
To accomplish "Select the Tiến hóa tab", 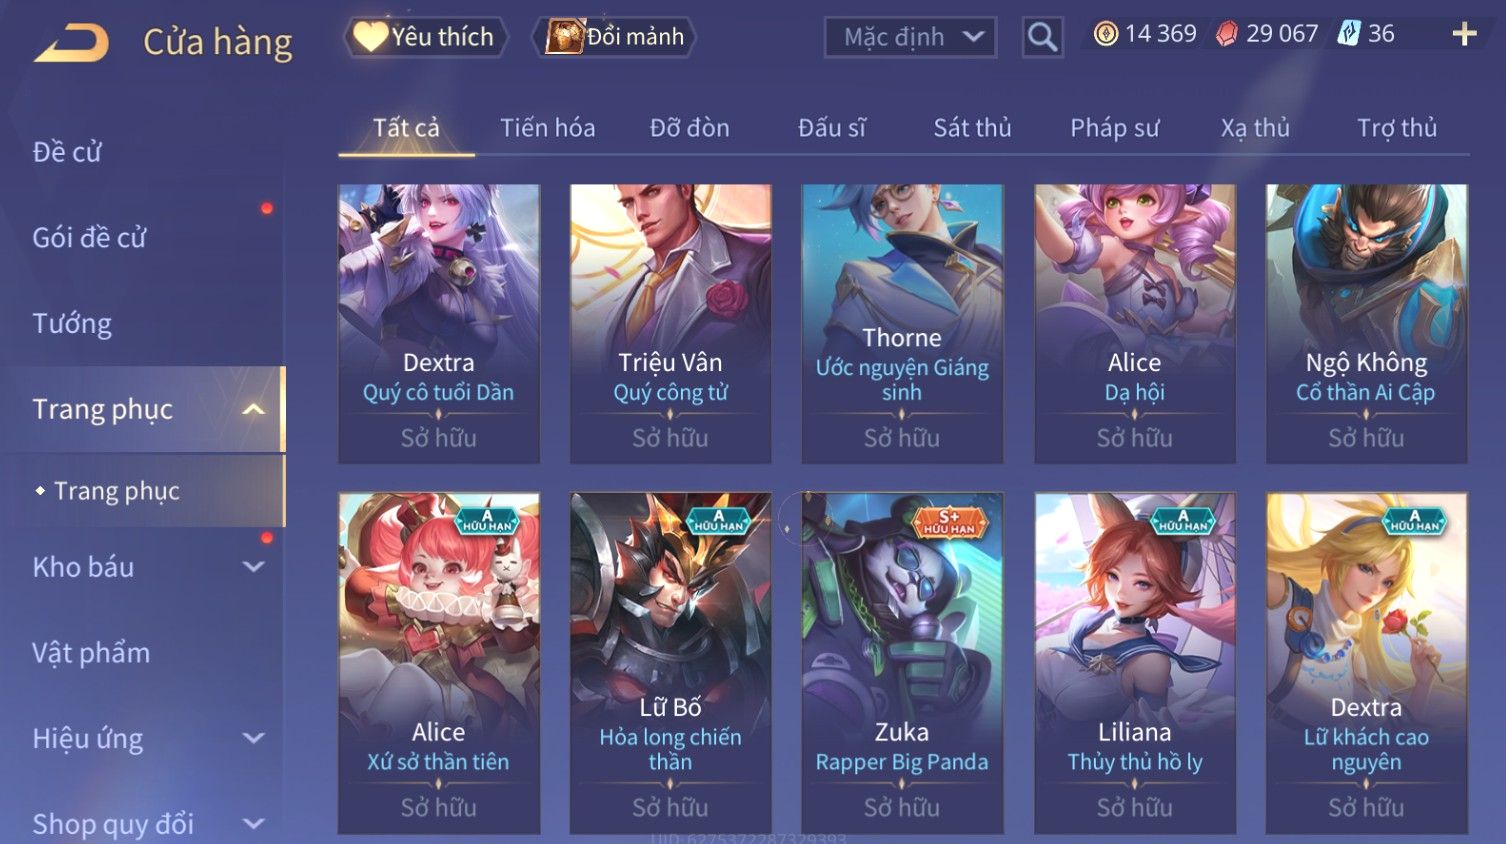I will (547, 128).
